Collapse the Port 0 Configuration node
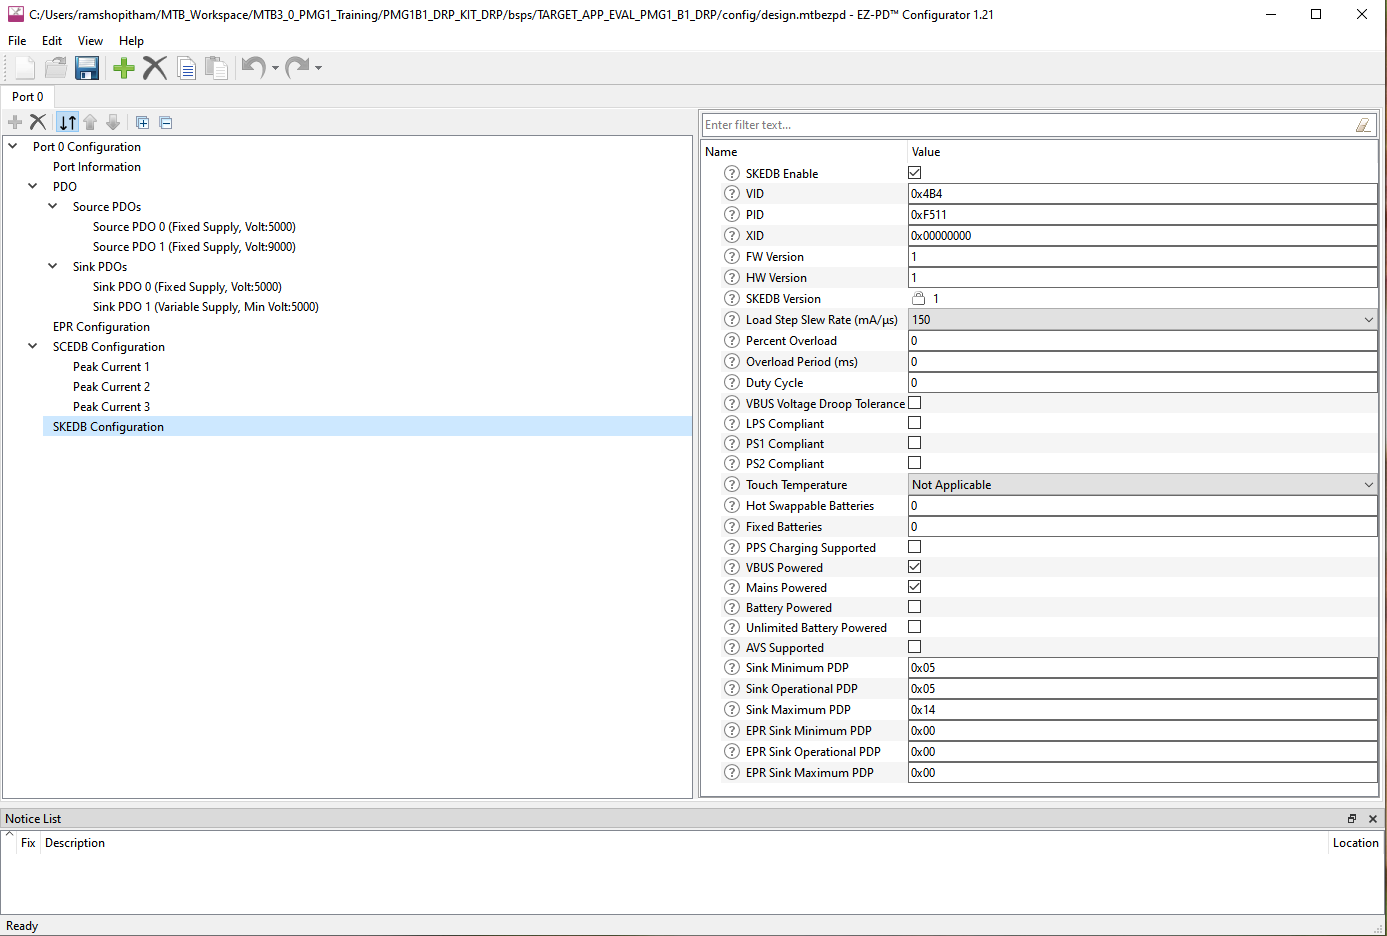The height and width of the screenshot is (936, 1387). point(13,146)
